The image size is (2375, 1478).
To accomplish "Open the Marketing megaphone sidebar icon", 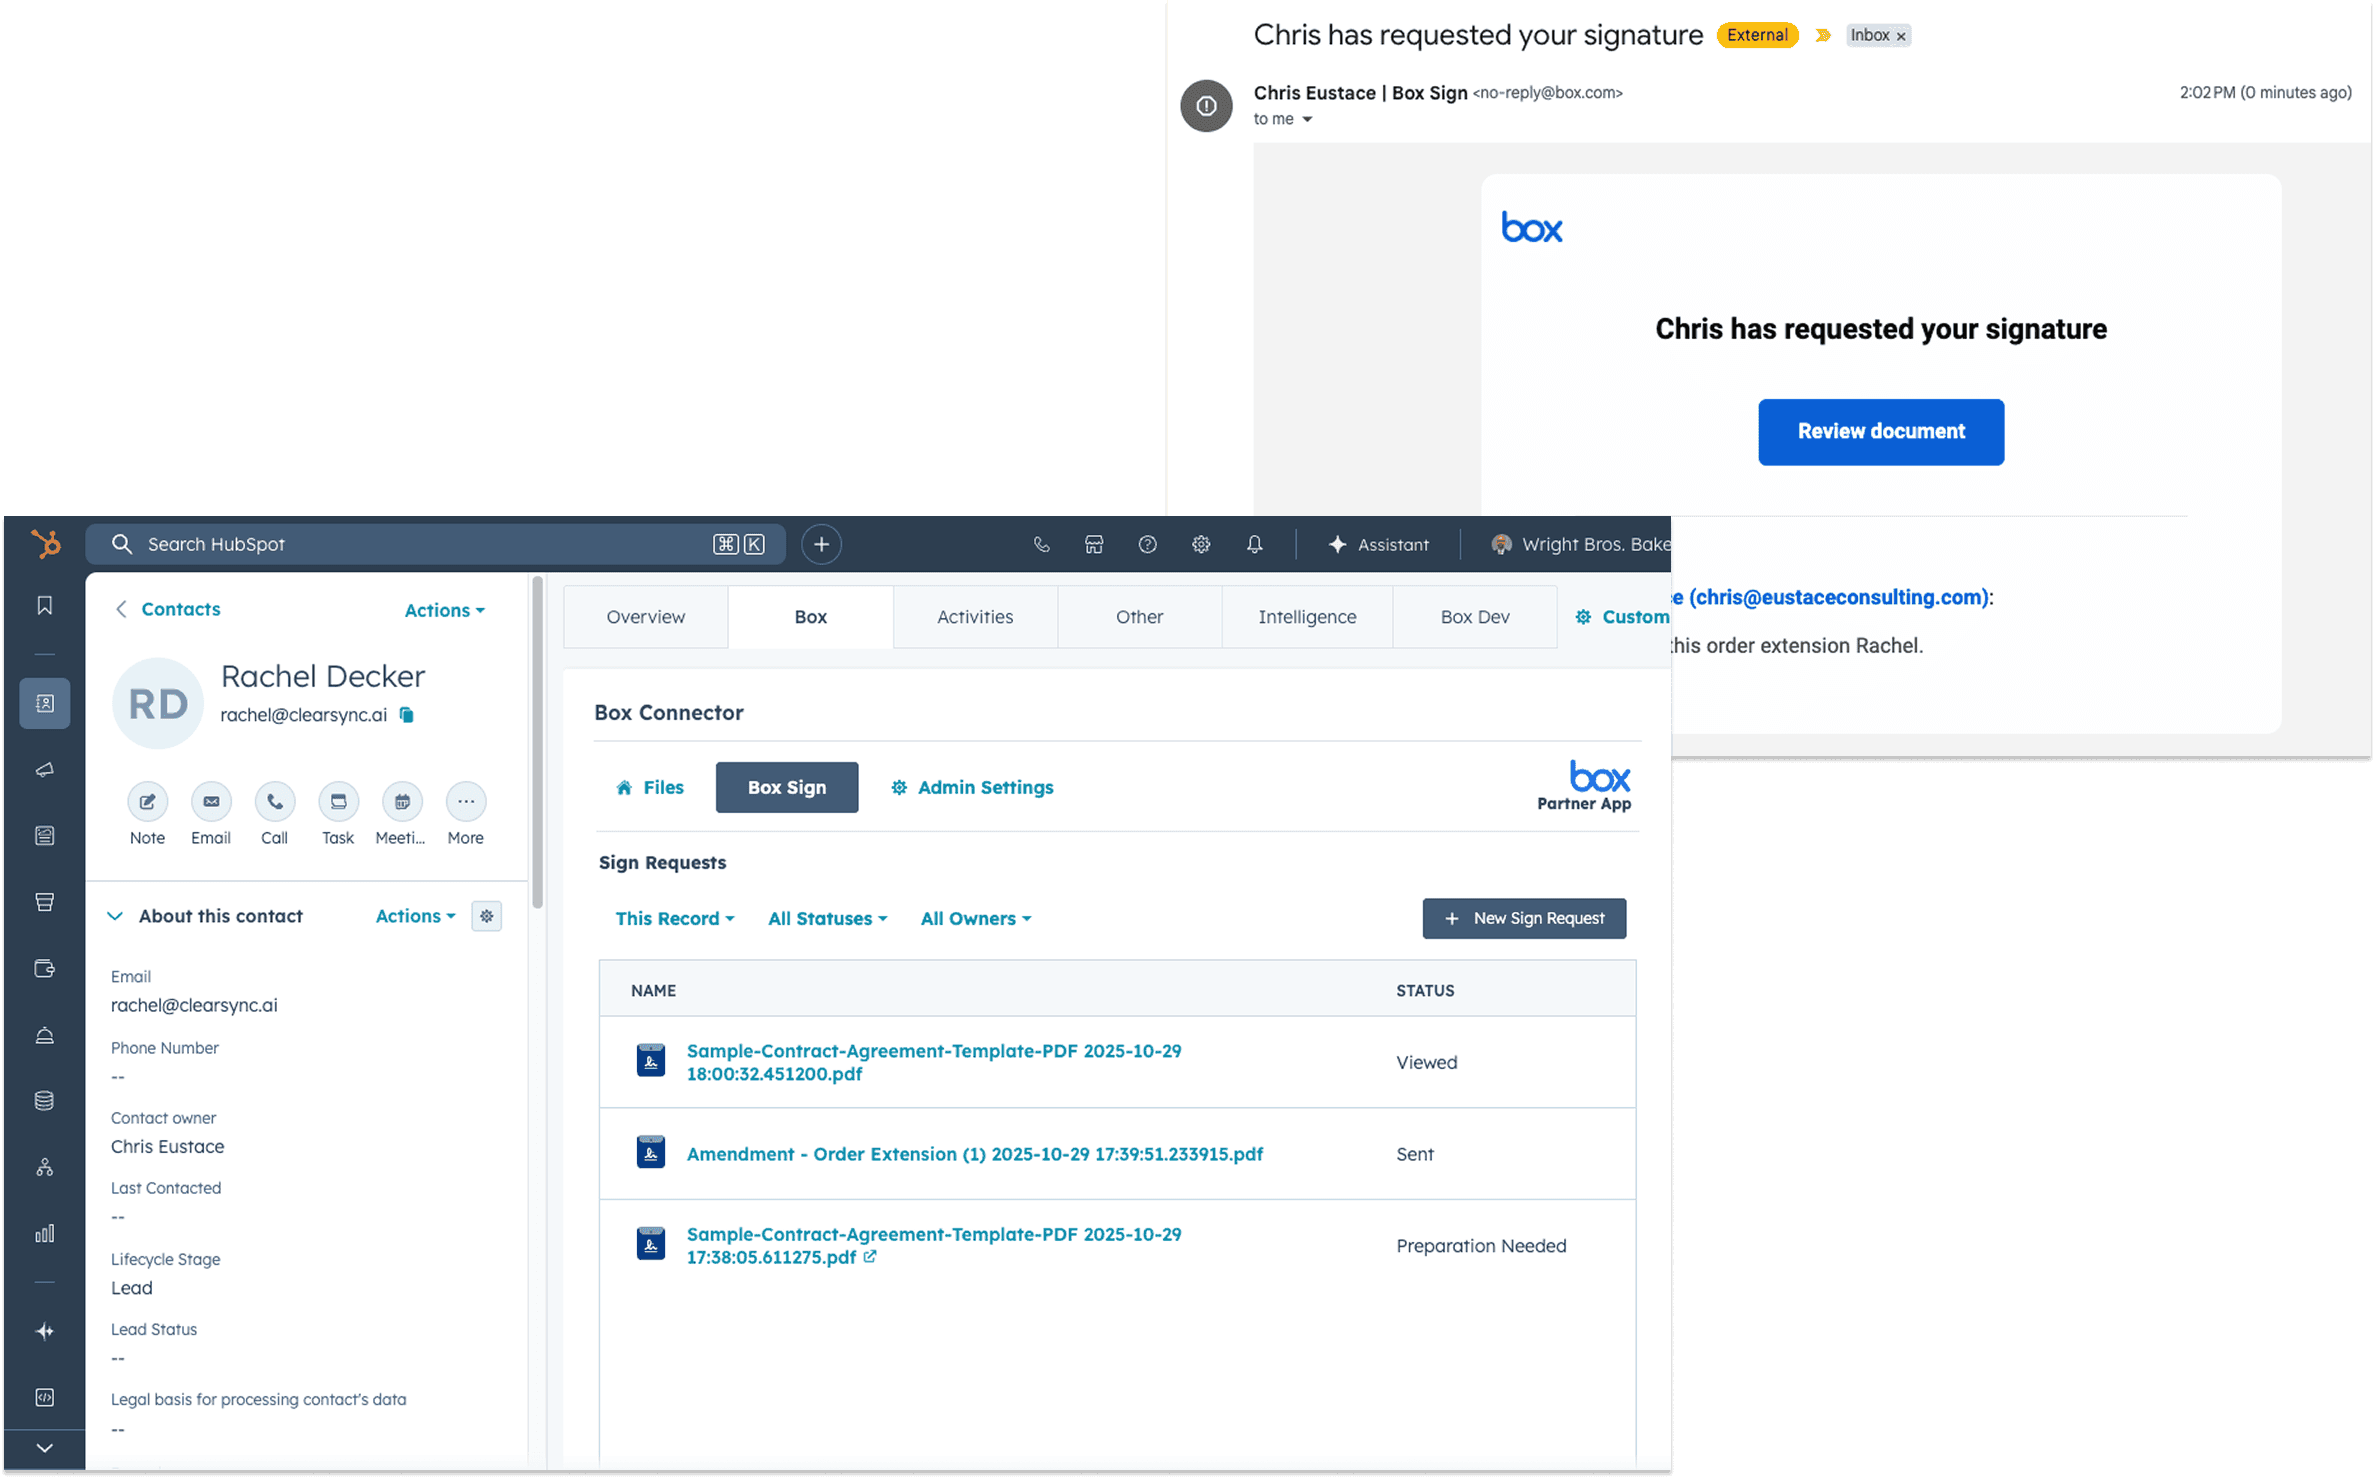I will (45, 769).
